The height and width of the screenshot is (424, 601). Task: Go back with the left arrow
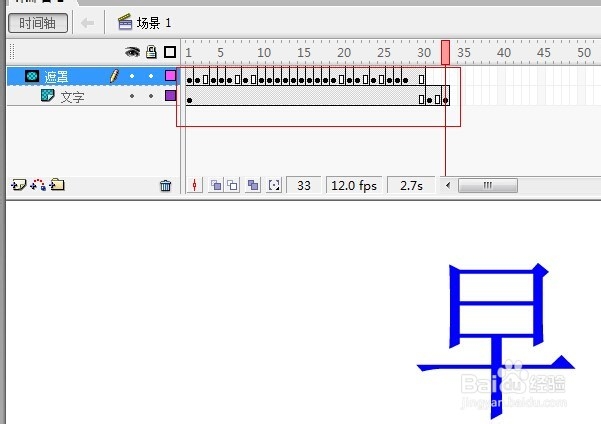coord(87,23)
